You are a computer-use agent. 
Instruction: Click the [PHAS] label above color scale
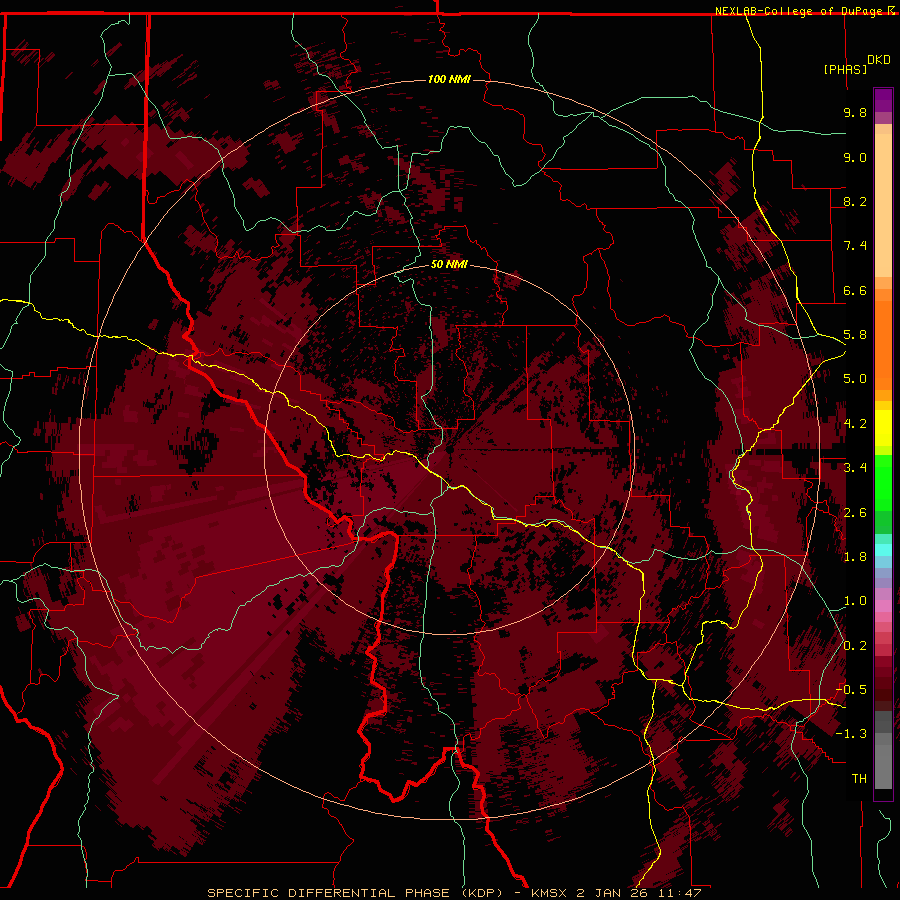click(x=845, y=69)
